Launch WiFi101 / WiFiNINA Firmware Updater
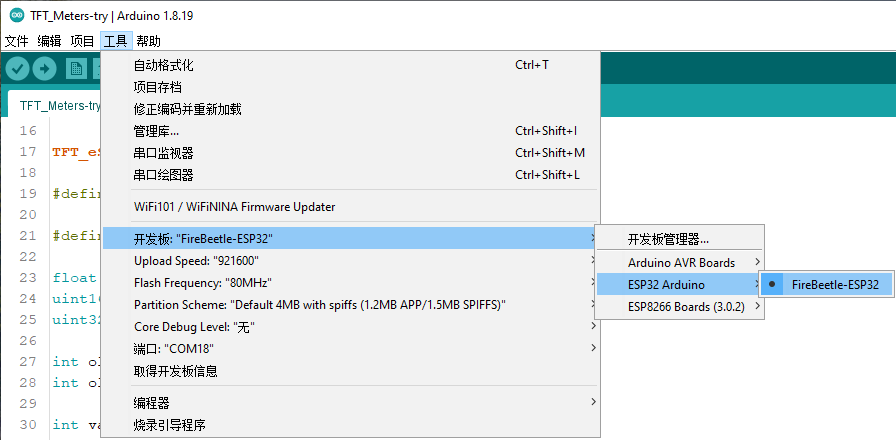 [351, 207]
